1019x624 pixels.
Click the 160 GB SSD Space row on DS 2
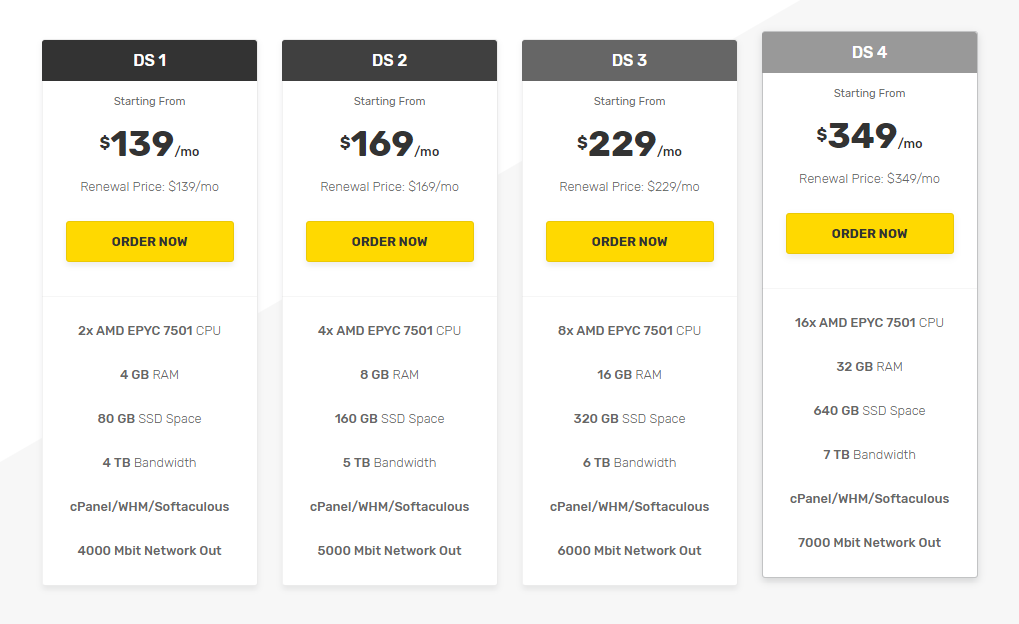[x=389, y=418]
